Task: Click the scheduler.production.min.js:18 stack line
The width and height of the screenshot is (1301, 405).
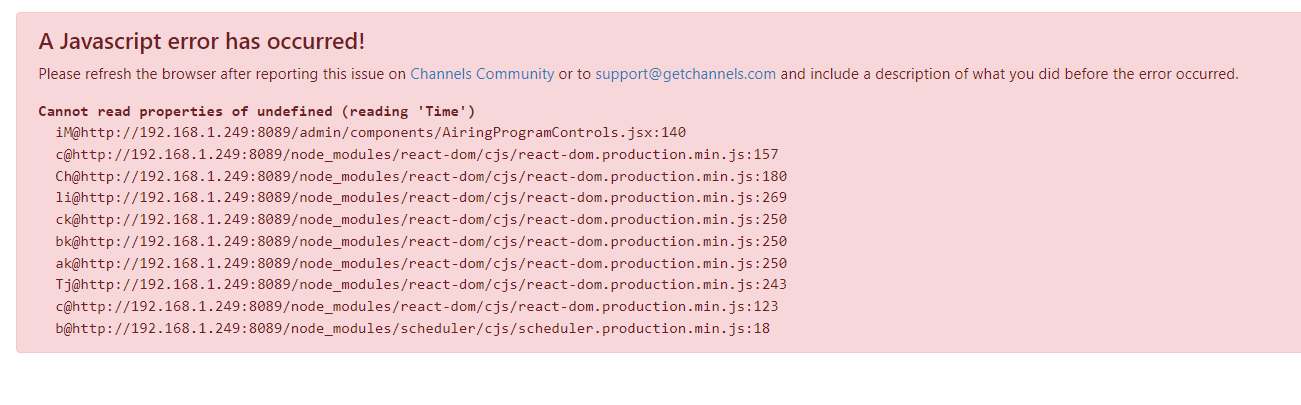Action: [x=413, y=329]
